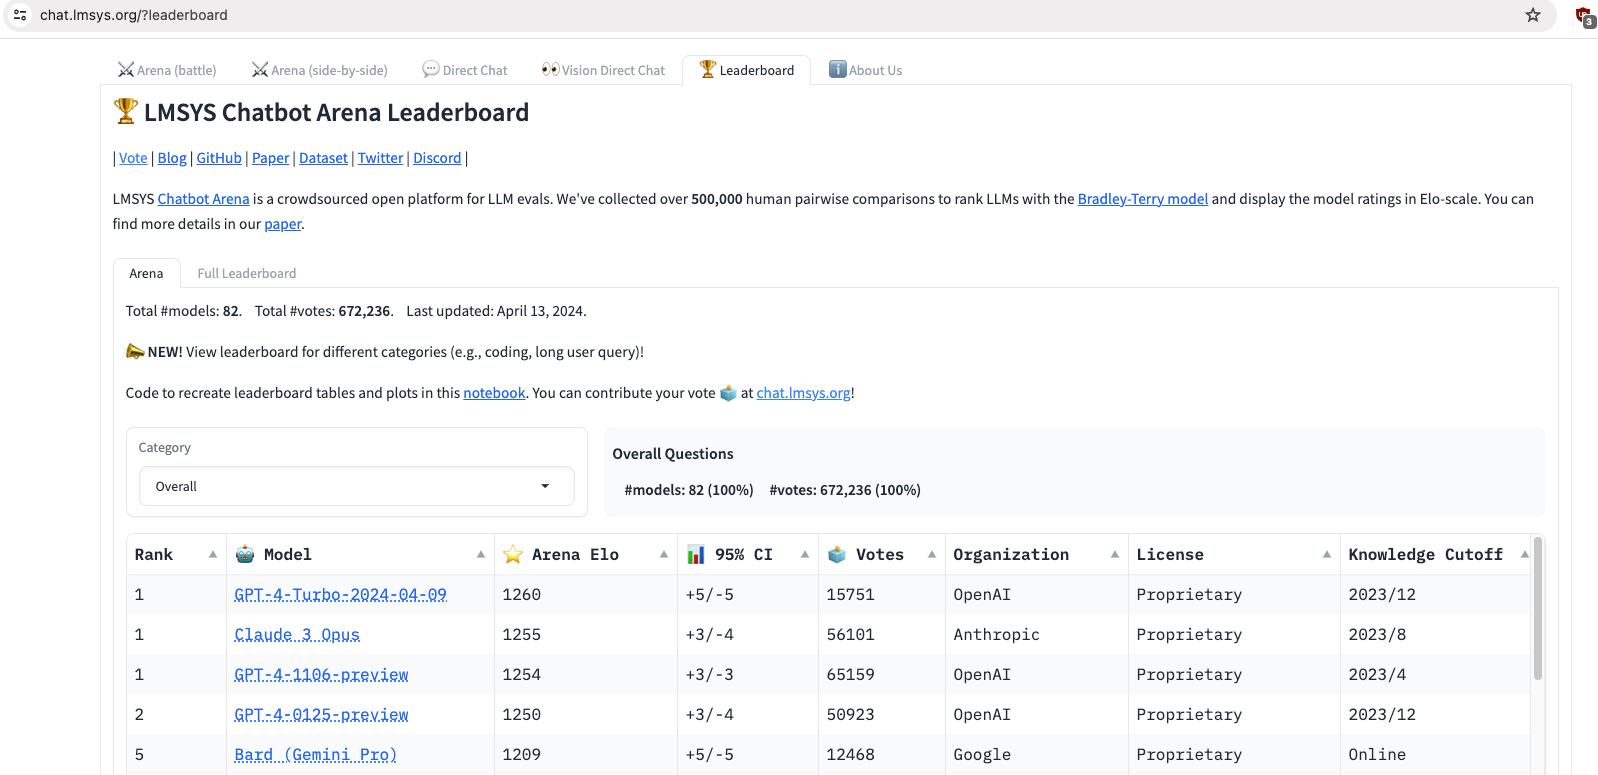Sort by License using its arrow
Image resolution: width=1598 pixels, height=775 pixels.
(1327, 554)
